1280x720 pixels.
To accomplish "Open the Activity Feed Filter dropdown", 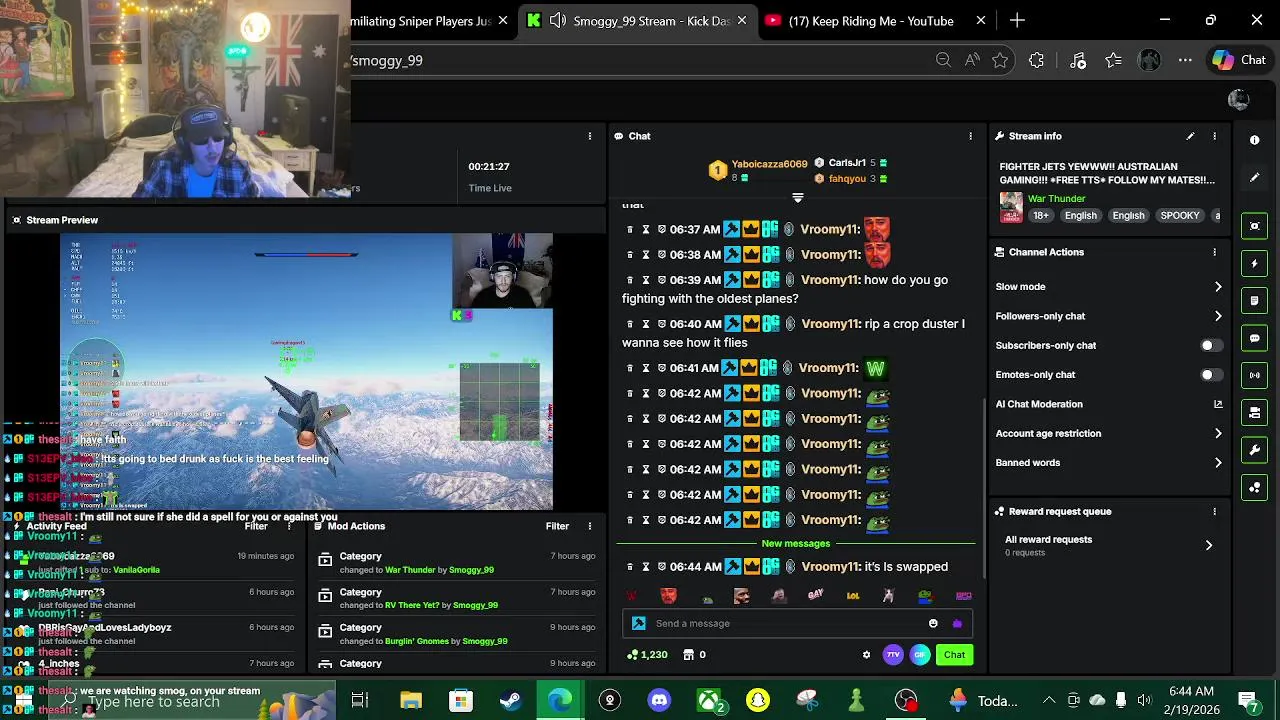I will [256, 526].
